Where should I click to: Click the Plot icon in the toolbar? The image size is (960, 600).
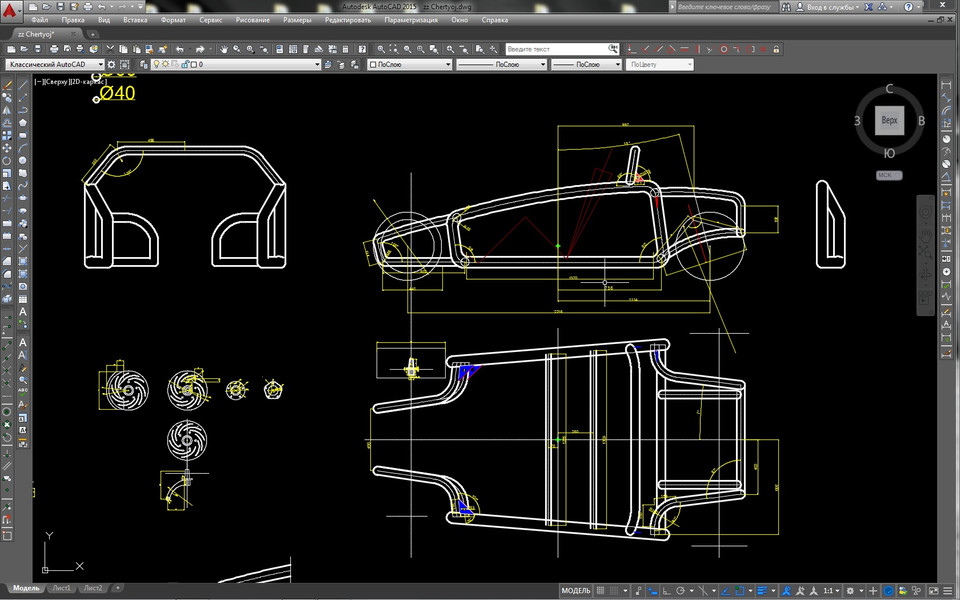54,49
